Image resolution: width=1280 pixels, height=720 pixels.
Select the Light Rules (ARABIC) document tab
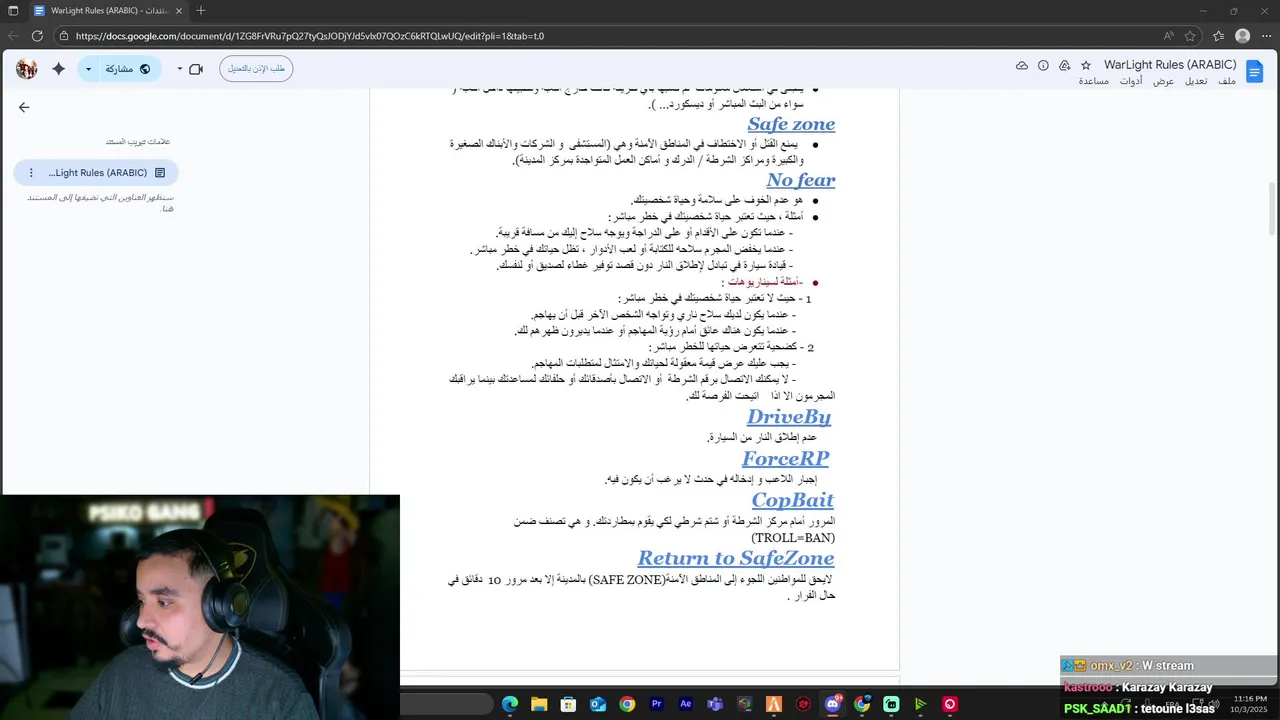96,173
